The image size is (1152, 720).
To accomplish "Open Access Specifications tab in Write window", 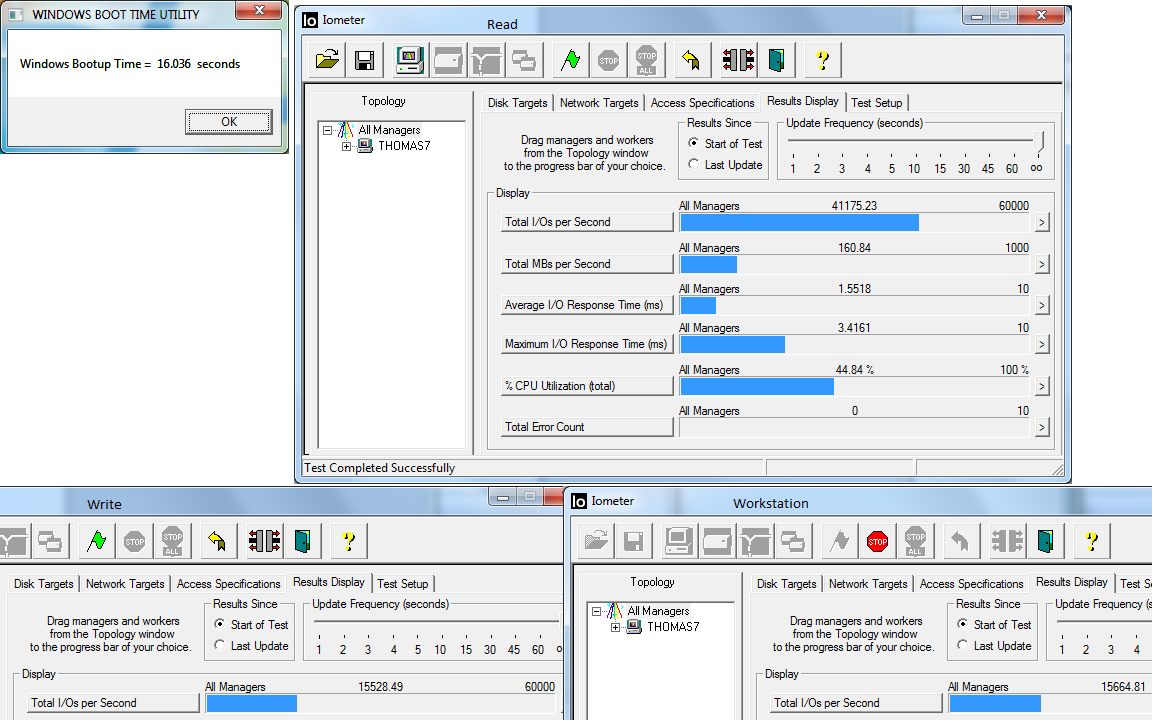I will pos(228,584).
